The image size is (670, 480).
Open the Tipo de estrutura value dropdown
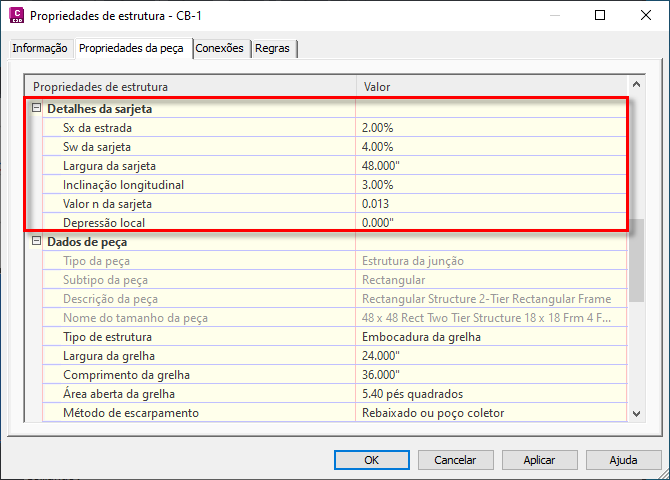click(x=491, y=337)
